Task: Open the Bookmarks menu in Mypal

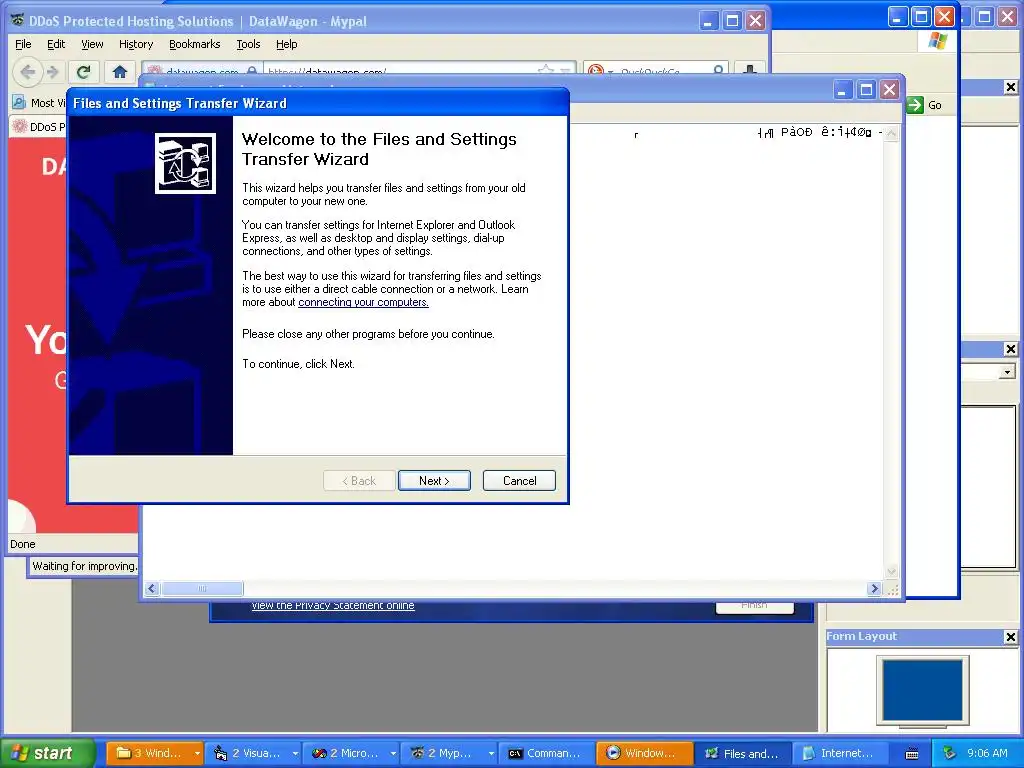Action: click(x=195, y=44)
